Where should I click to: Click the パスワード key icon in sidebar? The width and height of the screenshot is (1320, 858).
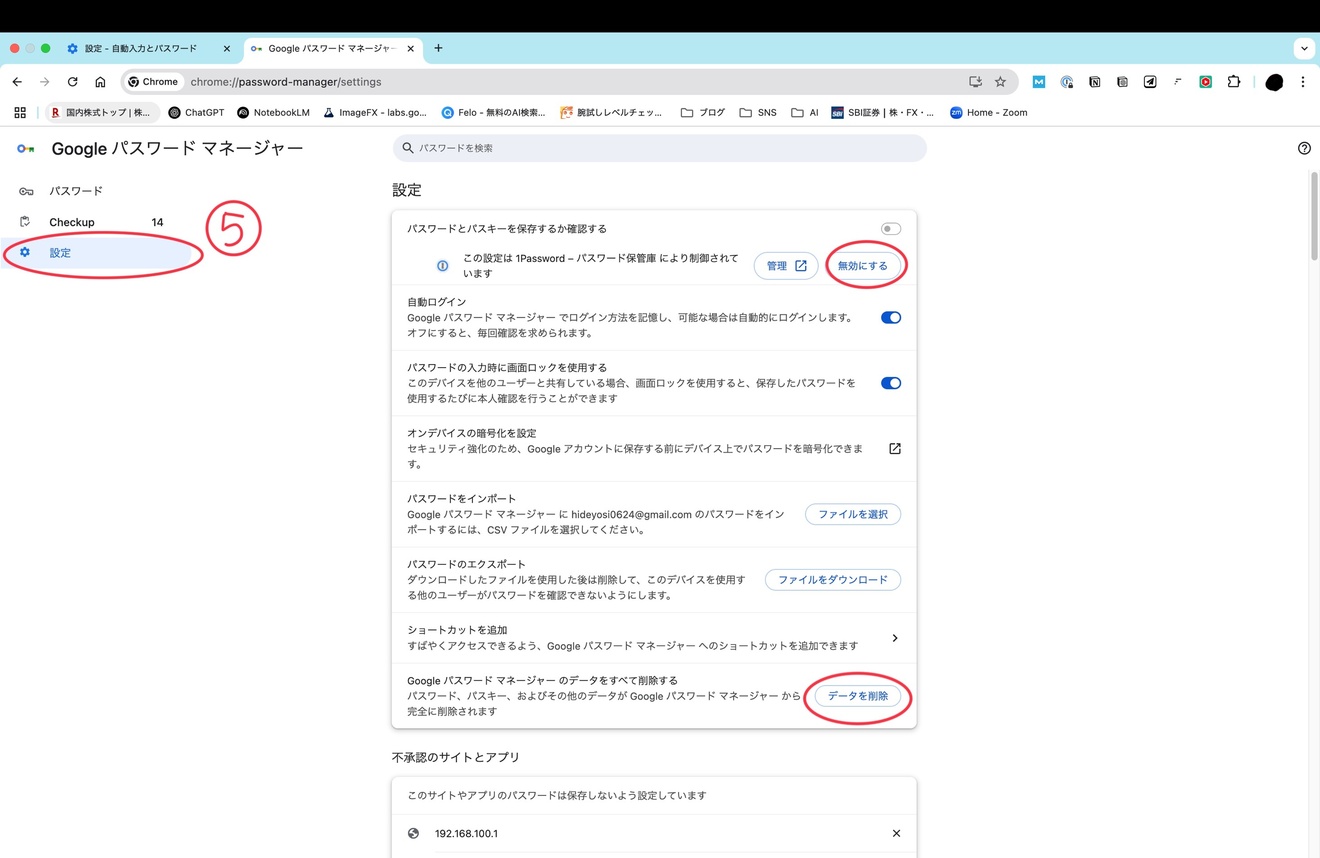click(26, 191)
